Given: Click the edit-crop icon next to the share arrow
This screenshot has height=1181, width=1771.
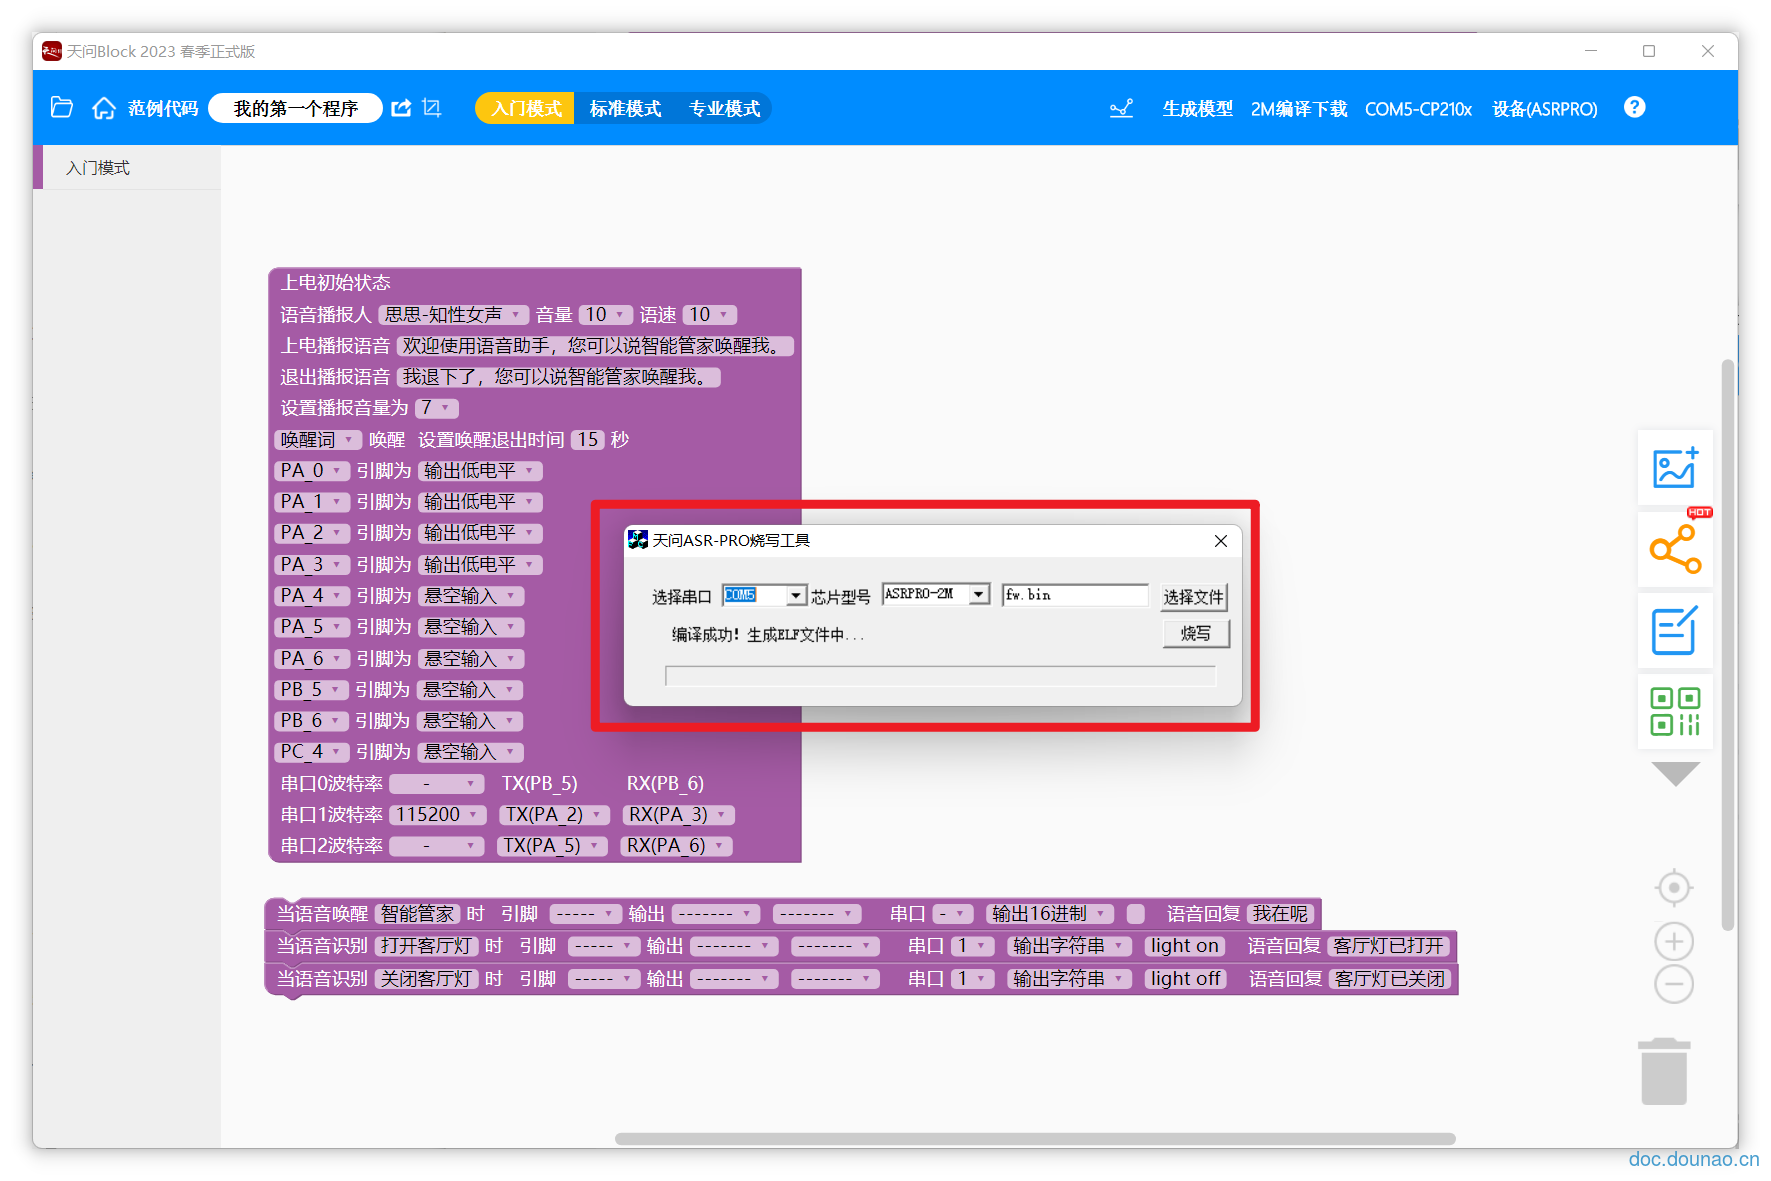Looking at the screenshot, I should 432,108.
